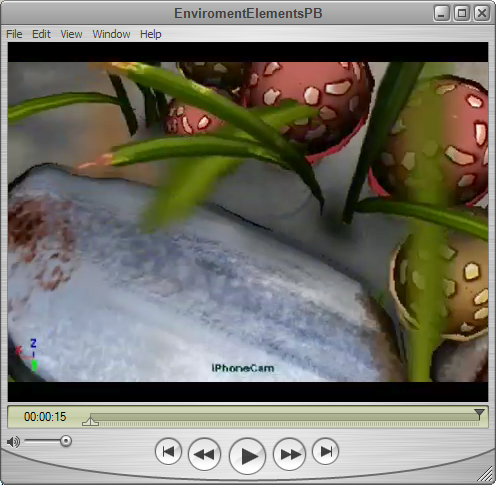Open the Window menu

[x=111, y=34]
